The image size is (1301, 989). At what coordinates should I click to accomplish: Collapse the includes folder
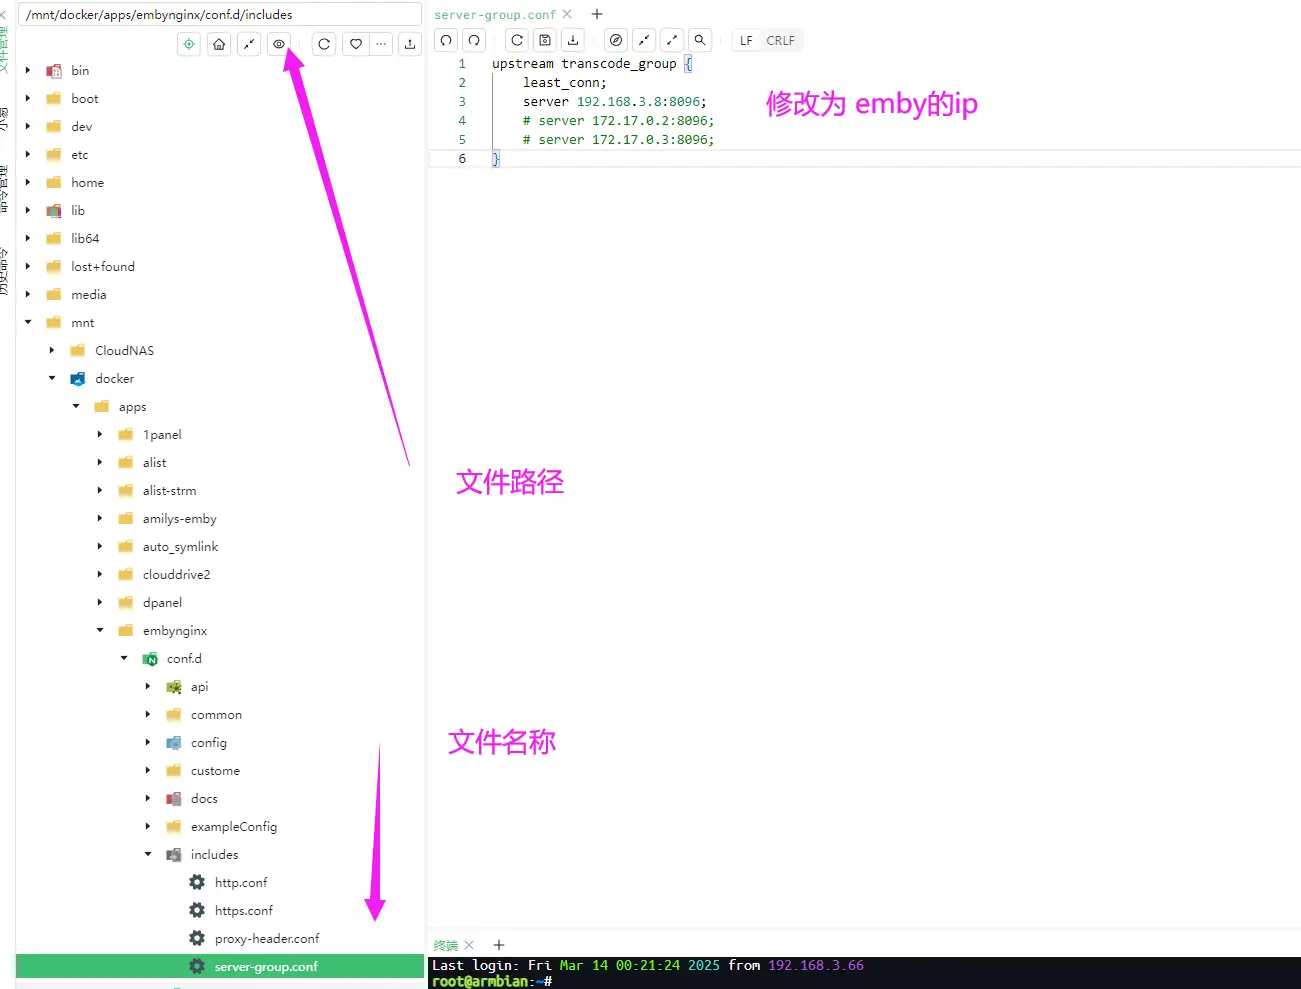point(148,854)
